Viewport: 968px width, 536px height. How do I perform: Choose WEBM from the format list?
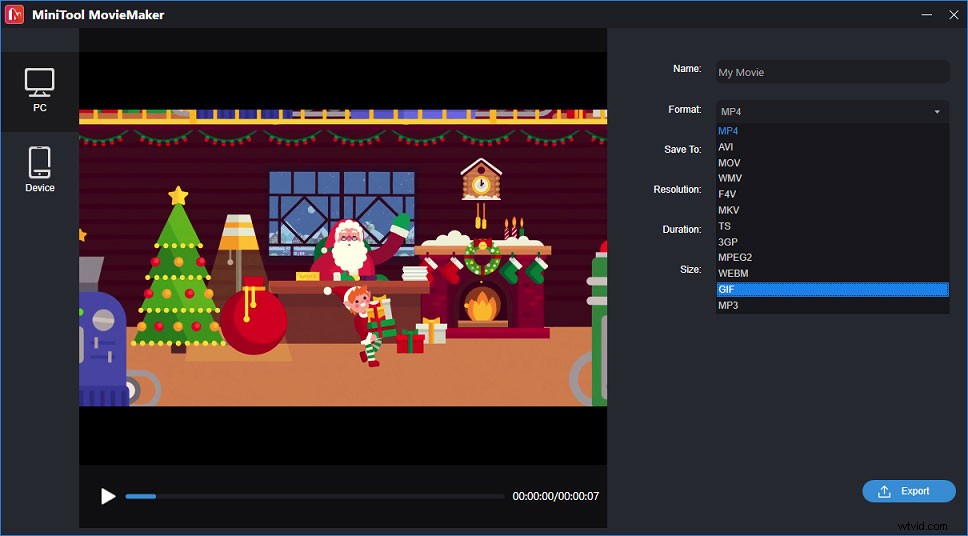pos(832,273)
